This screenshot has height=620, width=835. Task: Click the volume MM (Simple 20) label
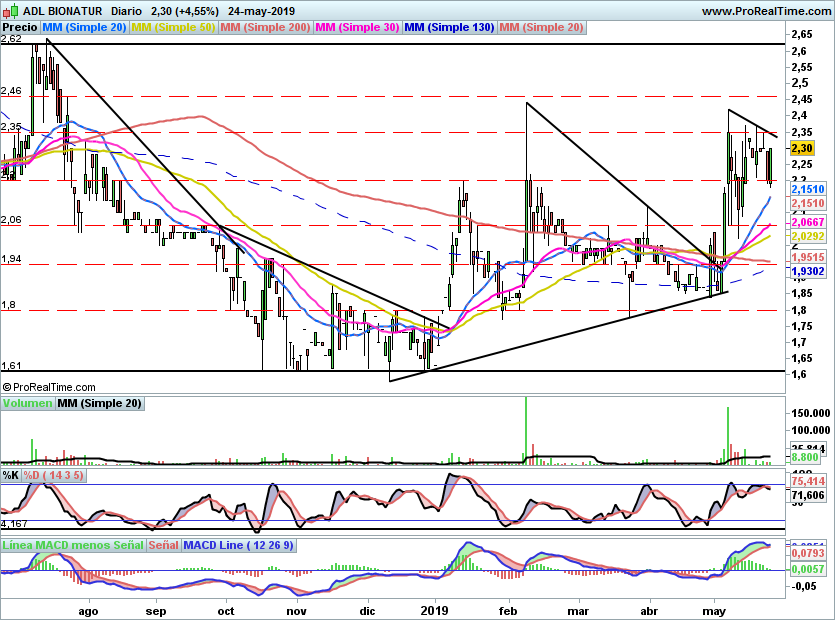pyautogui.click(x=100, y=403)
